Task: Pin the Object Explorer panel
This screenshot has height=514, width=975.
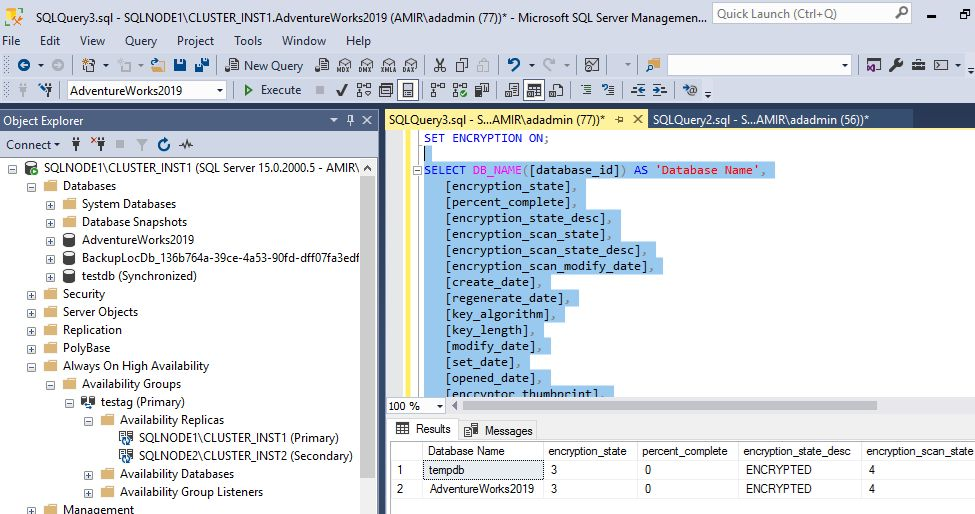Action: [351, 120]
